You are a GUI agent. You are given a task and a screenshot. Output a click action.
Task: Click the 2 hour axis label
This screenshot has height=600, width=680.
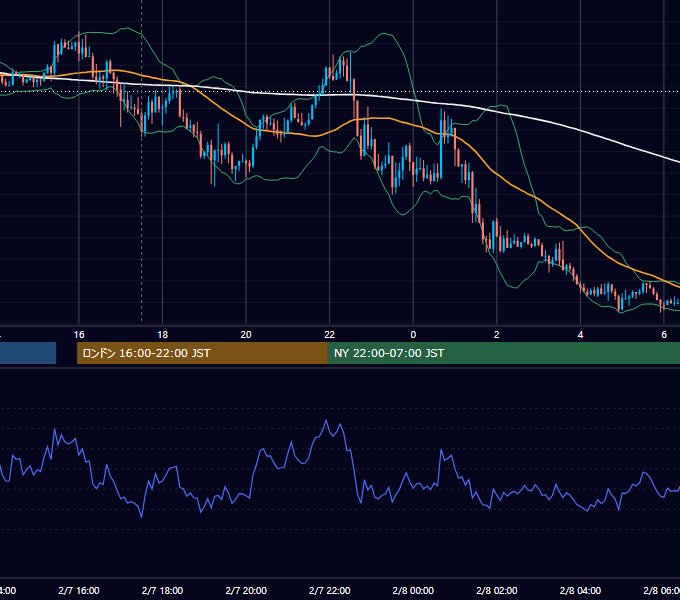pos(497,335)
